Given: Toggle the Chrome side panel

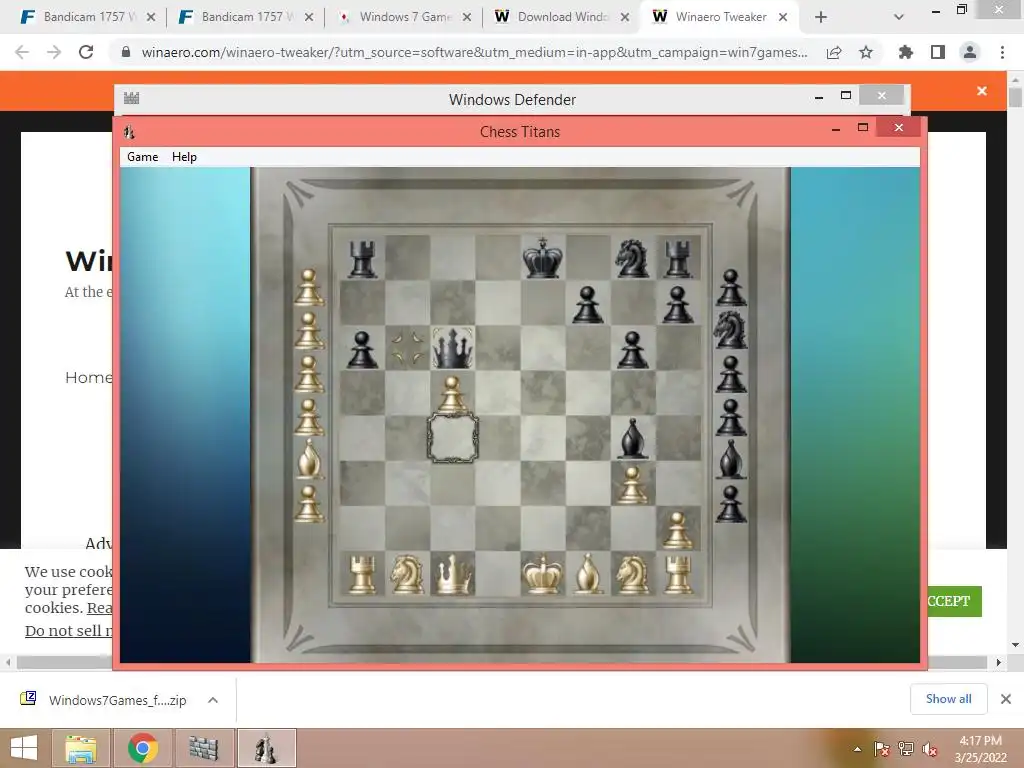Looking at the screenshot, I should (x=938, y=52).
